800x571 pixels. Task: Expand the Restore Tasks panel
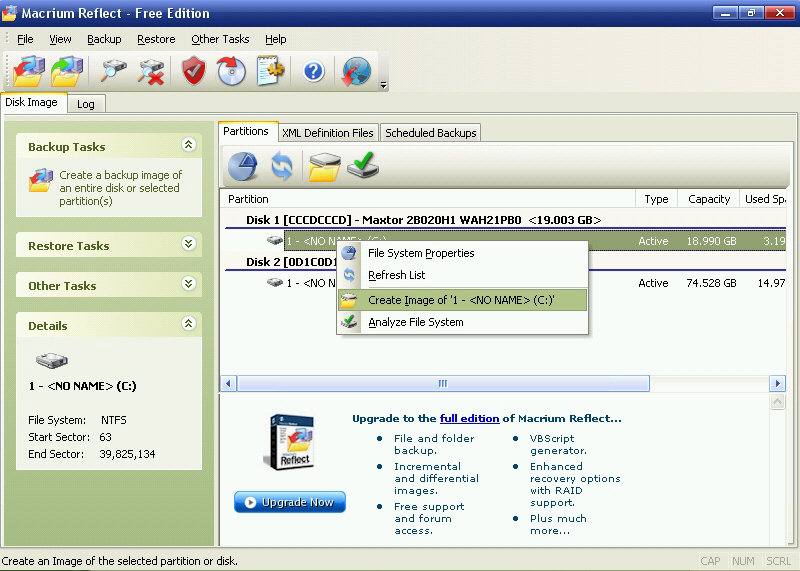[188, 243]
